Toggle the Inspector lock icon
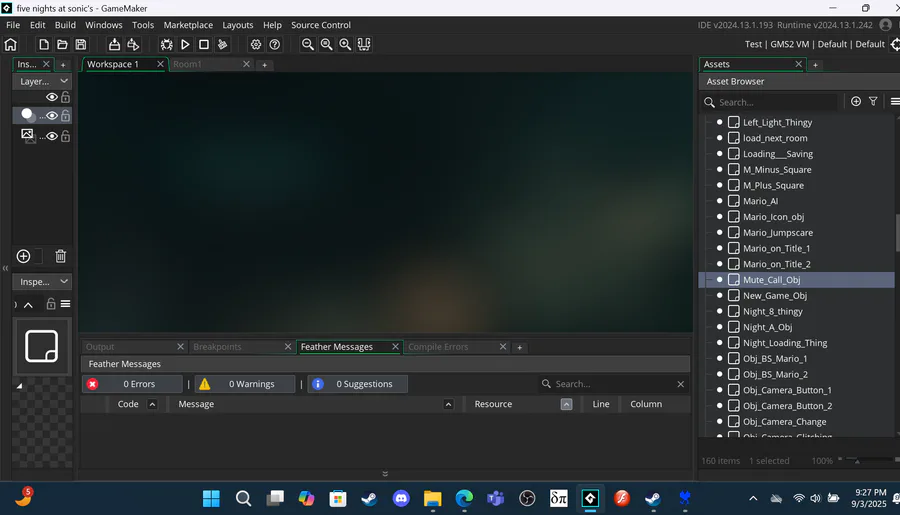 pos(51,304)
